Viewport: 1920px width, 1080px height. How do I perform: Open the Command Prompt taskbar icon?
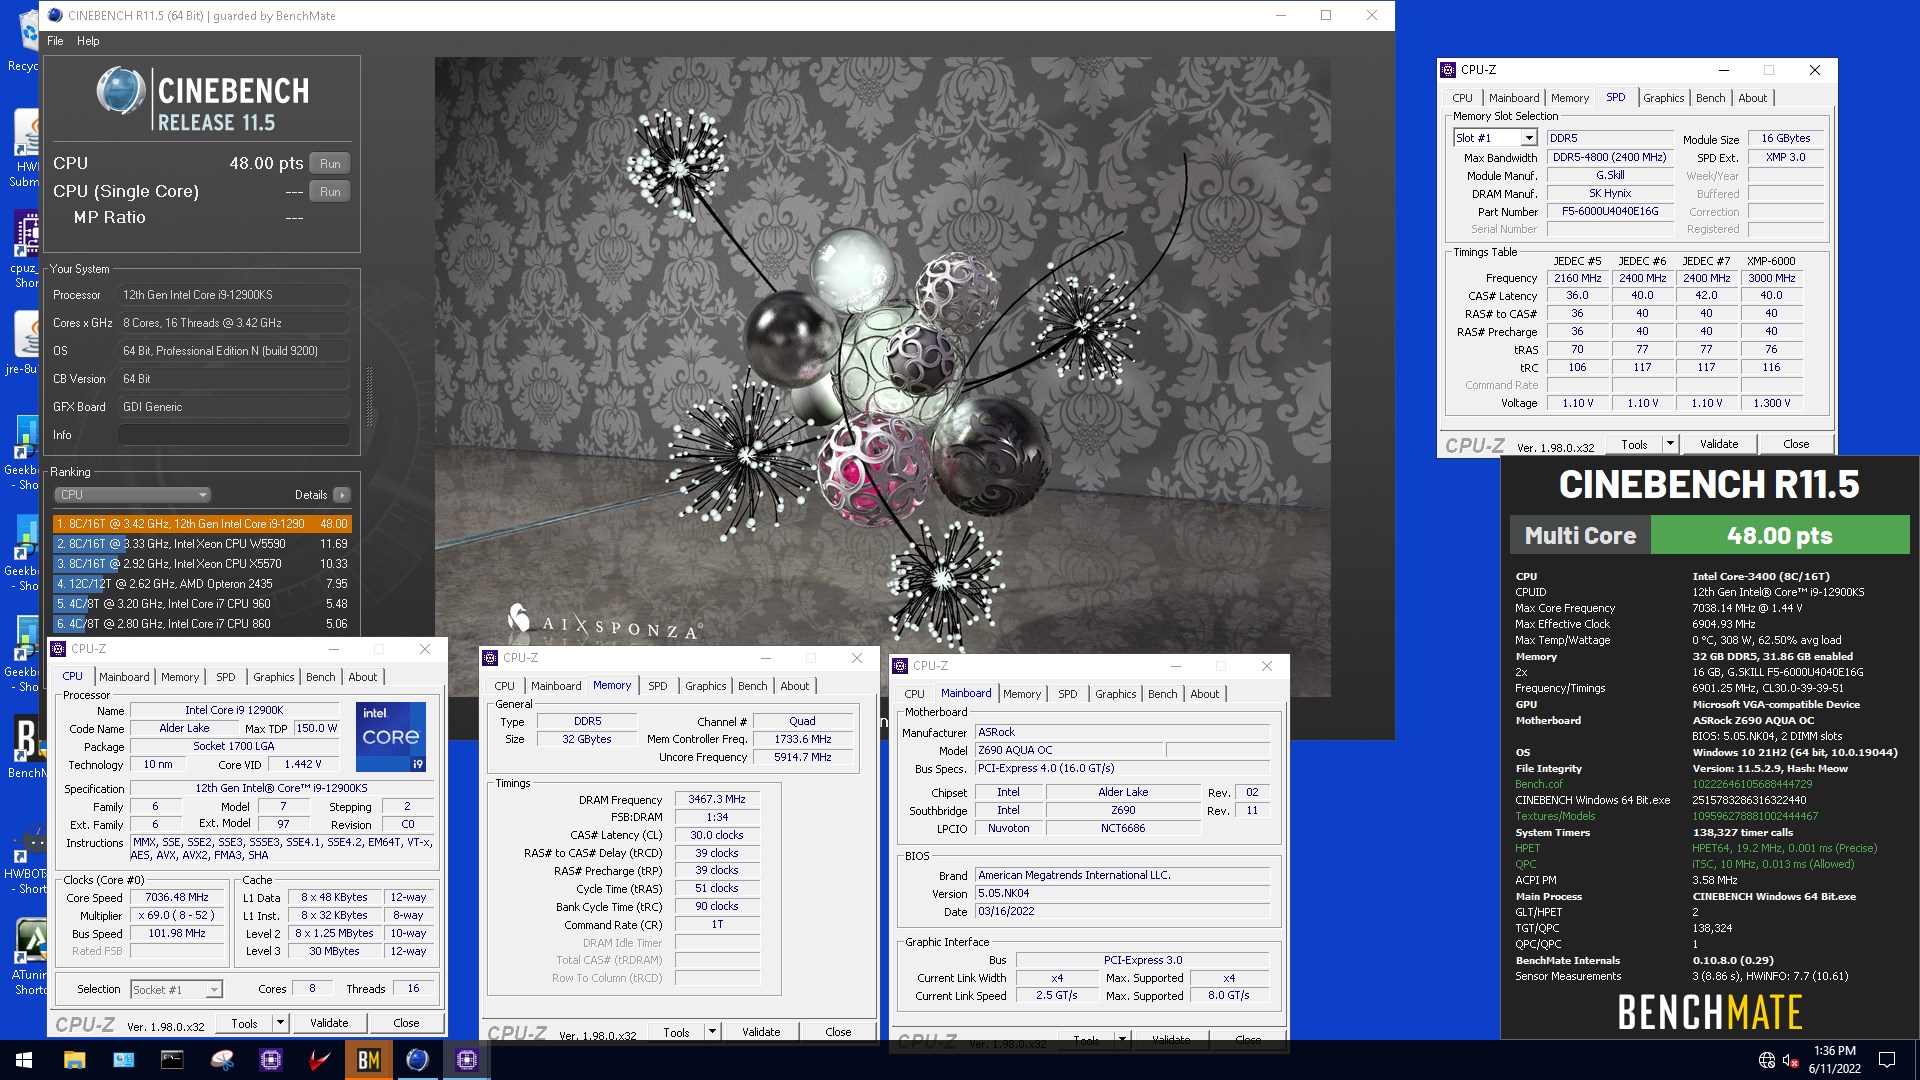[172, 1060]
